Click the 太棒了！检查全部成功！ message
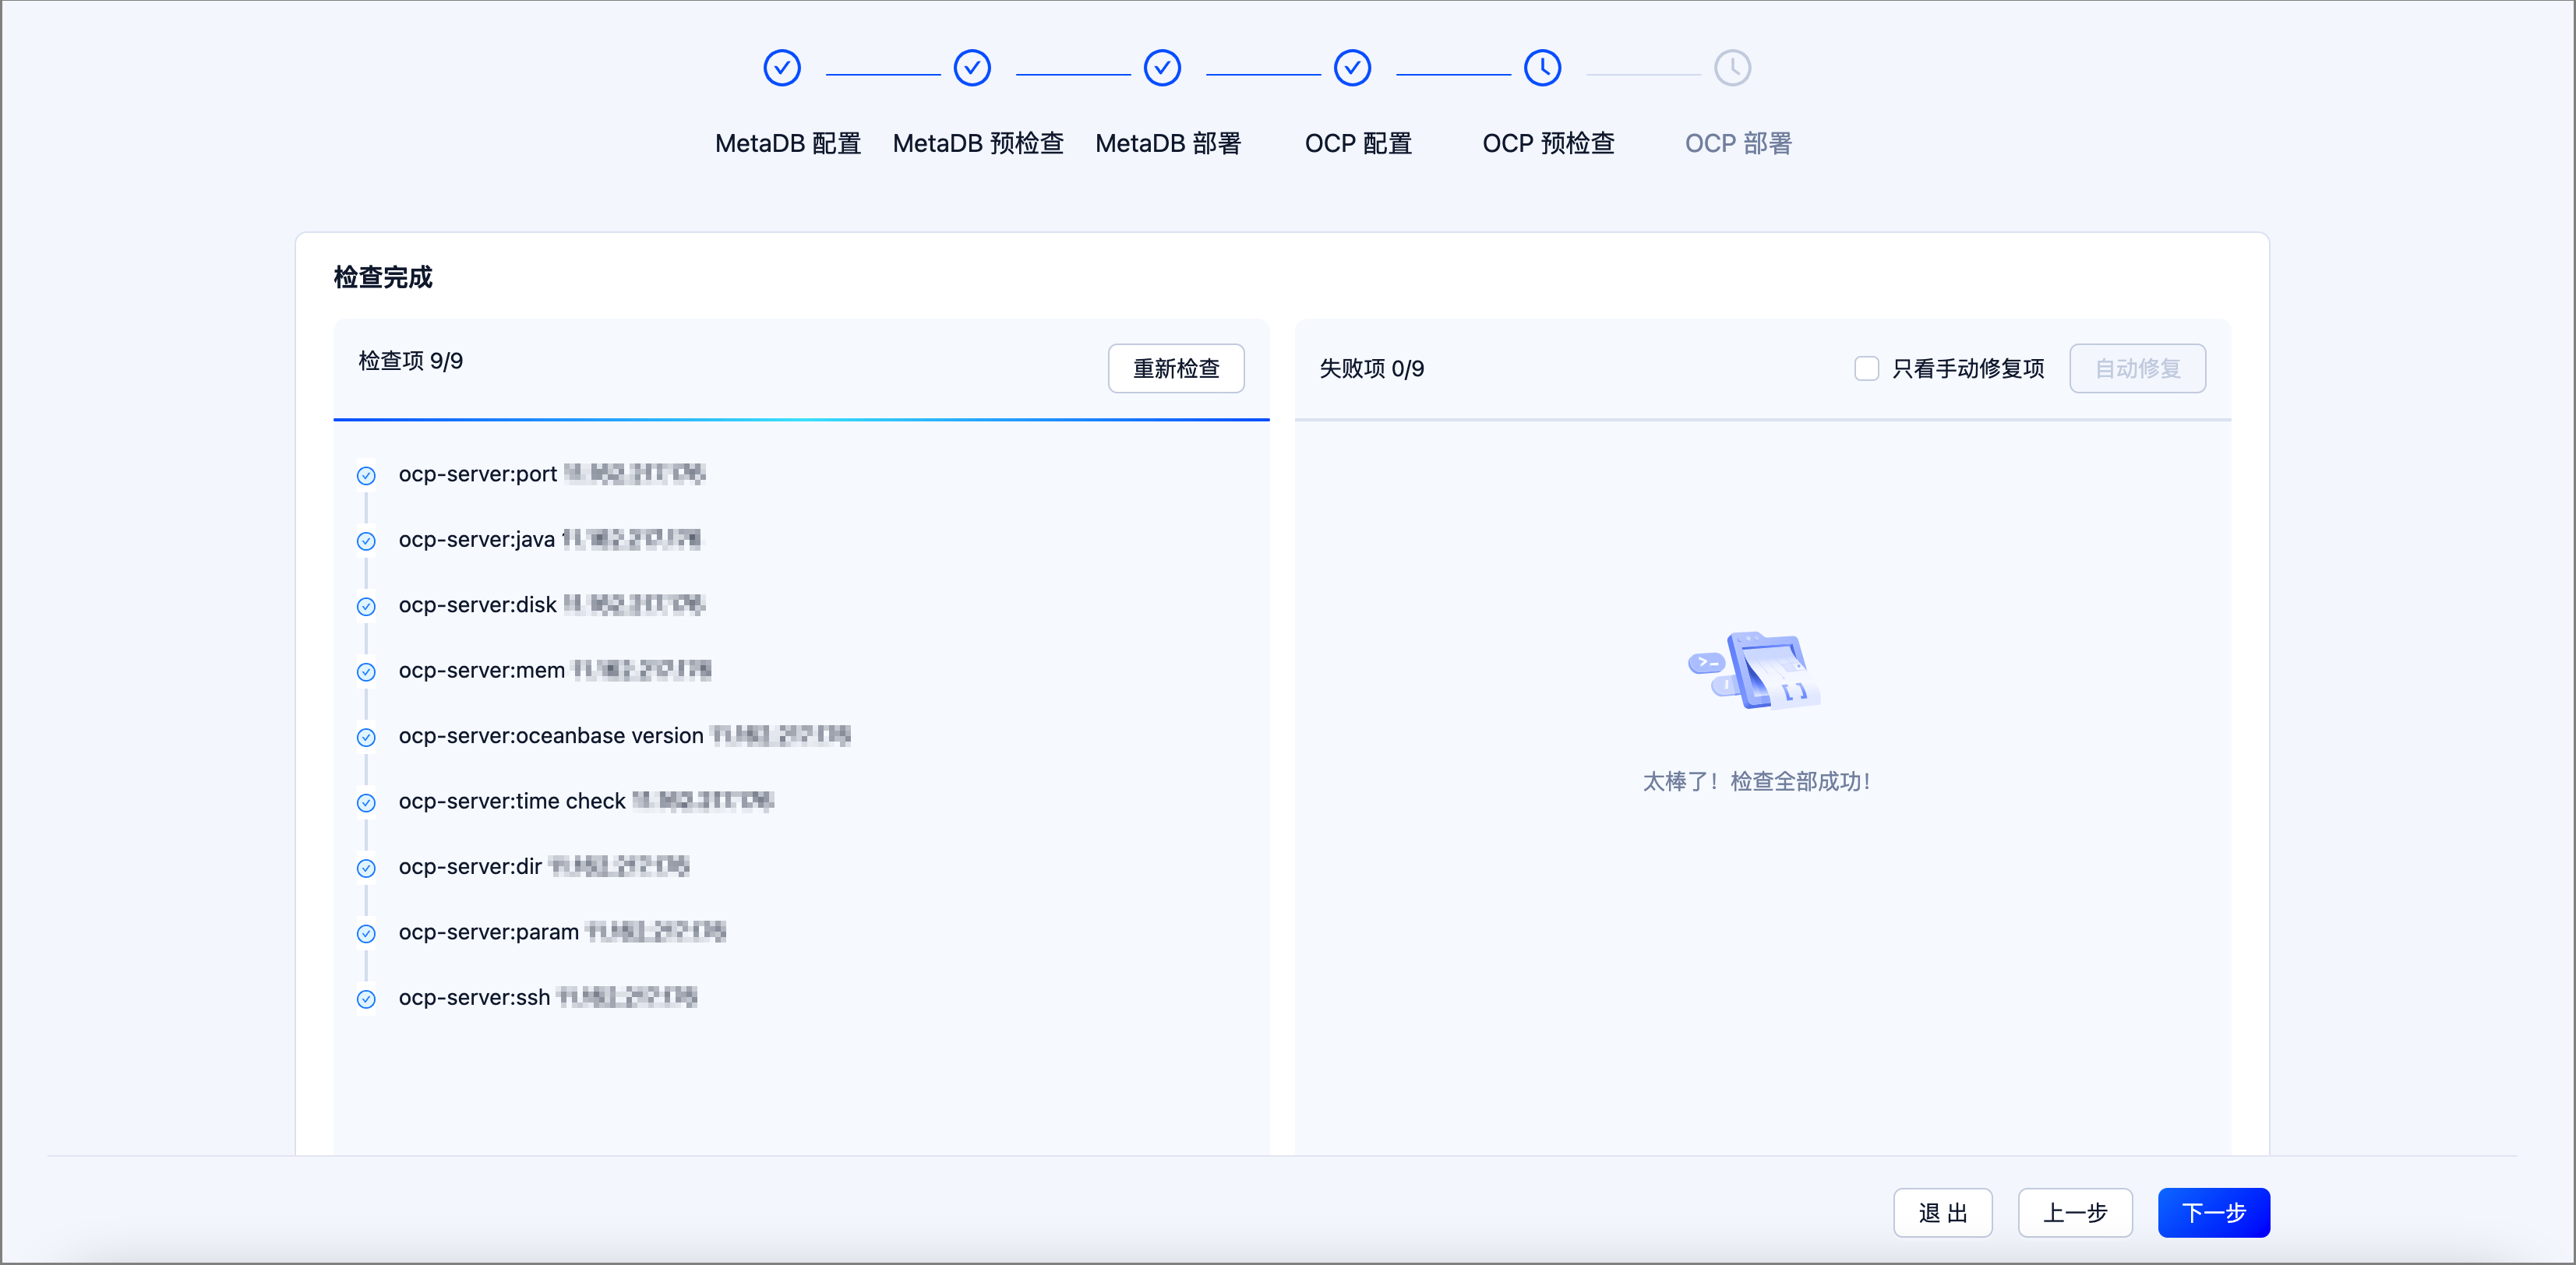 click(1756, 782)
